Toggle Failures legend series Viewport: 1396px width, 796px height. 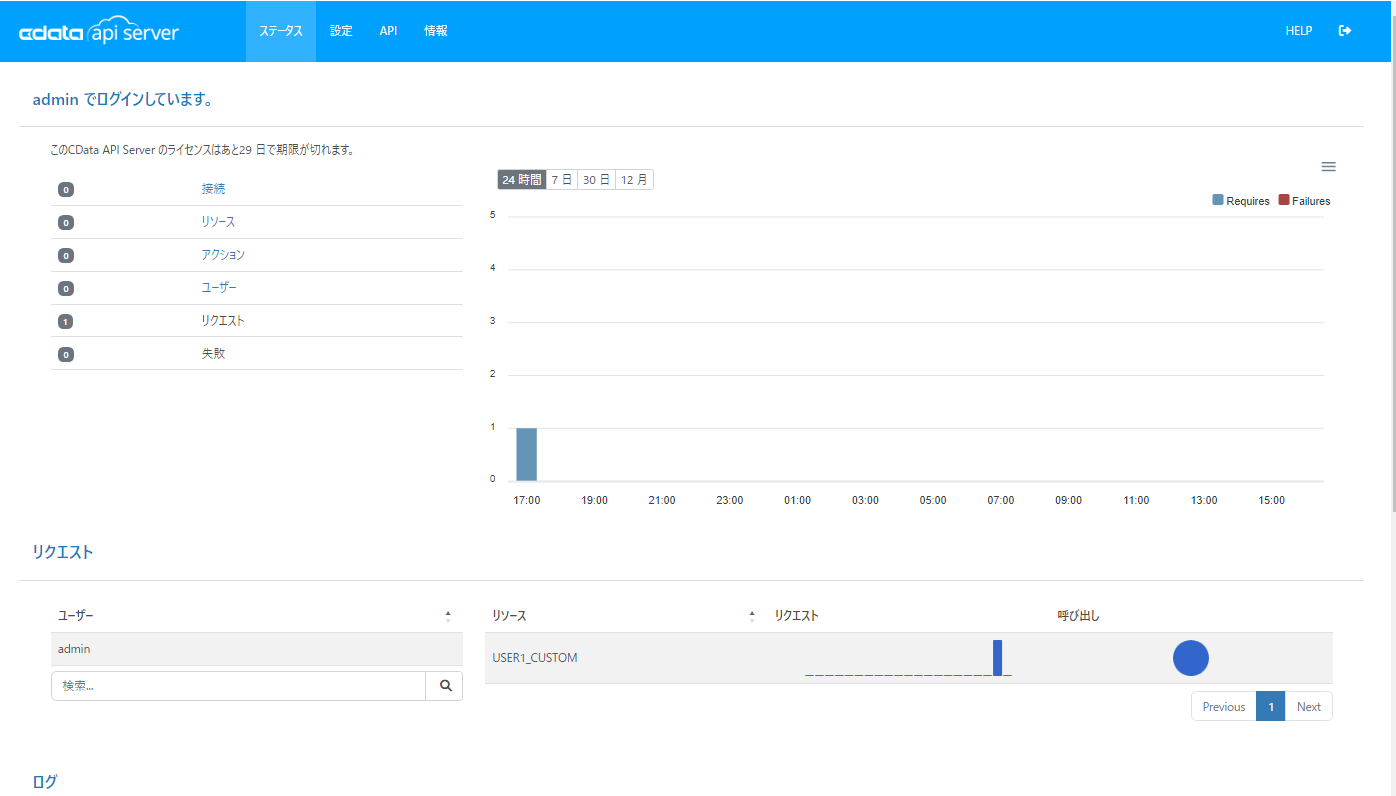(1304, 201)
